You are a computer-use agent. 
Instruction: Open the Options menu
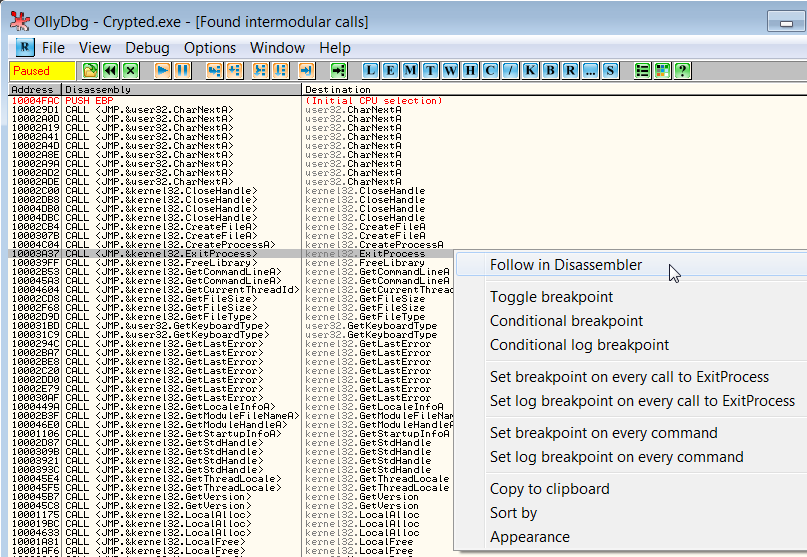pos(209,48)
